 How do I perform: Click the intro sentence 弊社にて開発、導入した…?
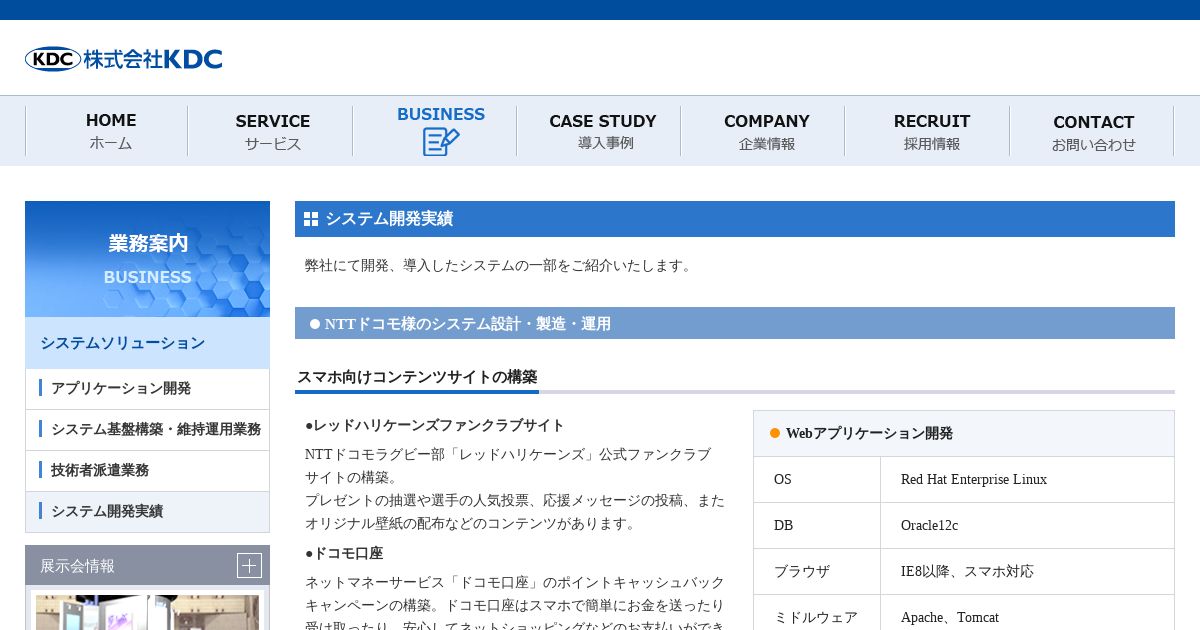click(x=500, y=266)
